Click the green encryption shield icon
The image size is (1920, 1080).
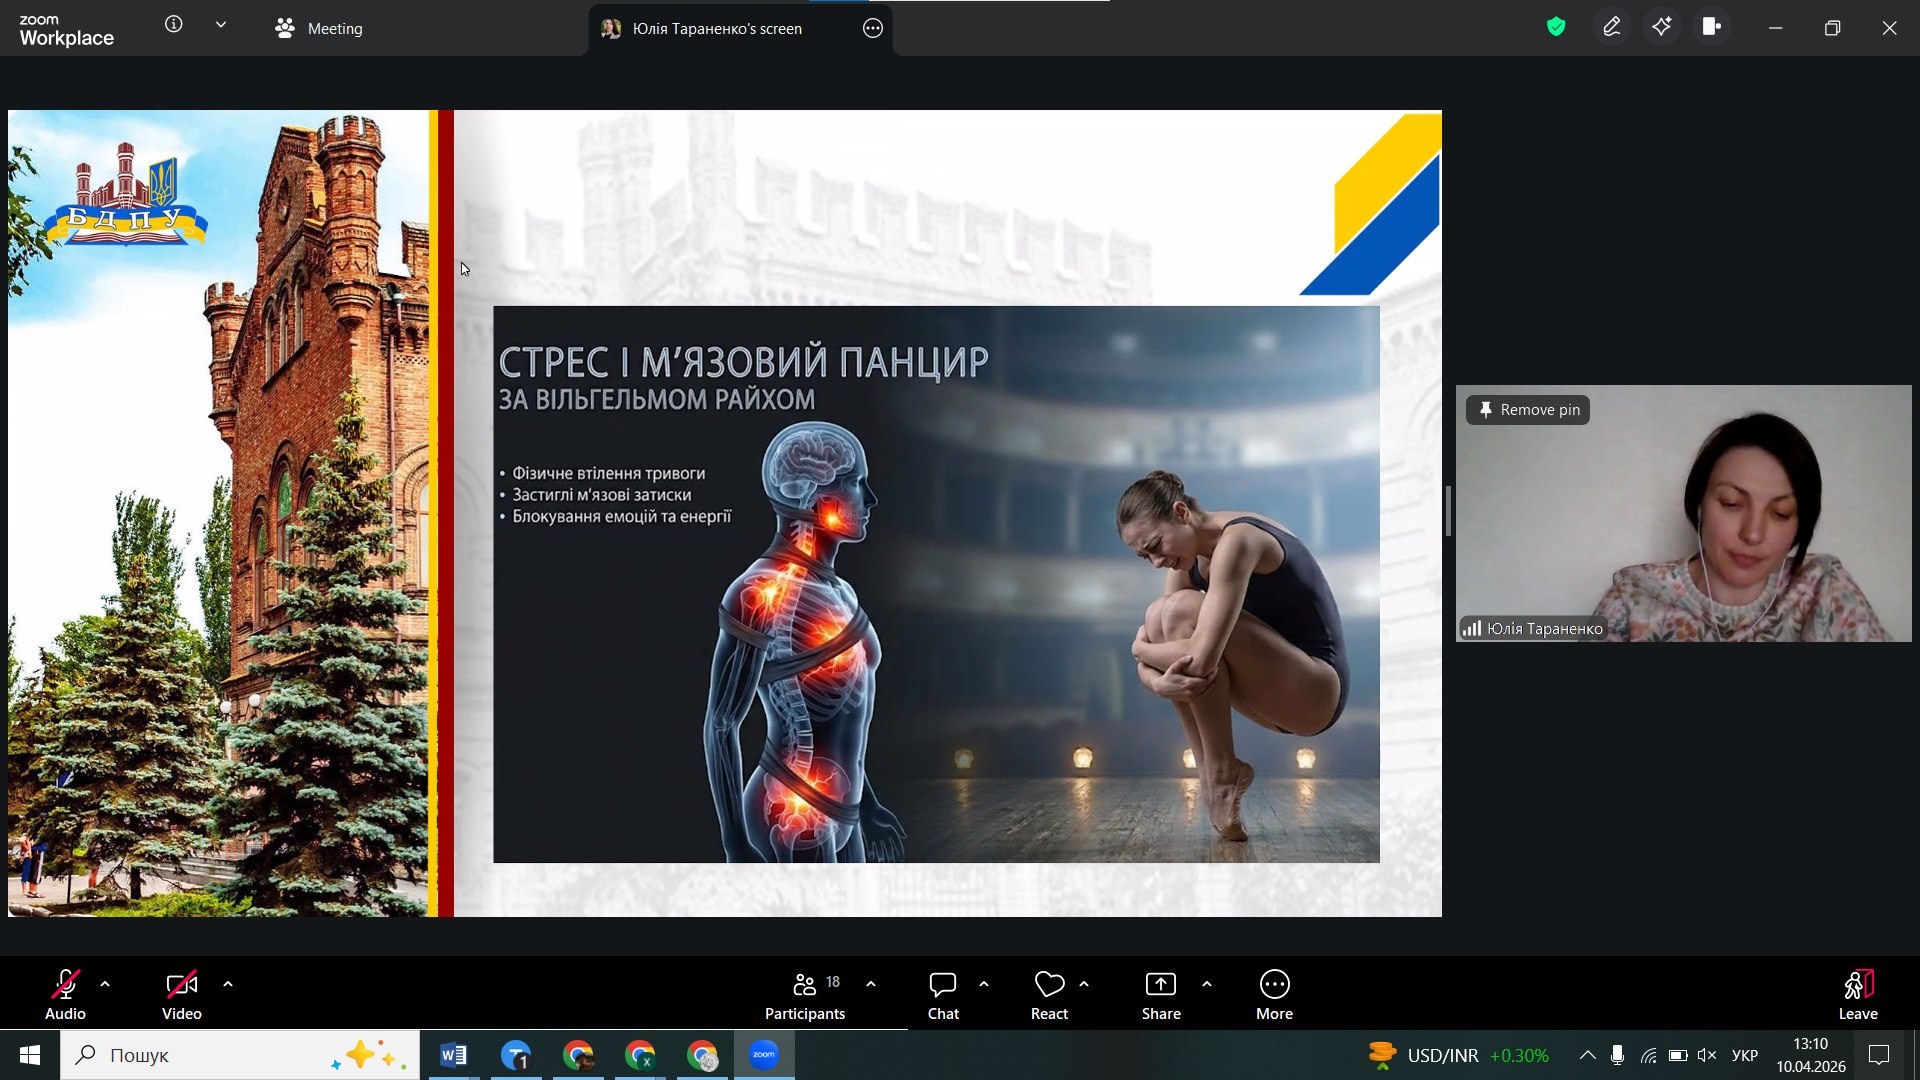[x=1556, y=28]
